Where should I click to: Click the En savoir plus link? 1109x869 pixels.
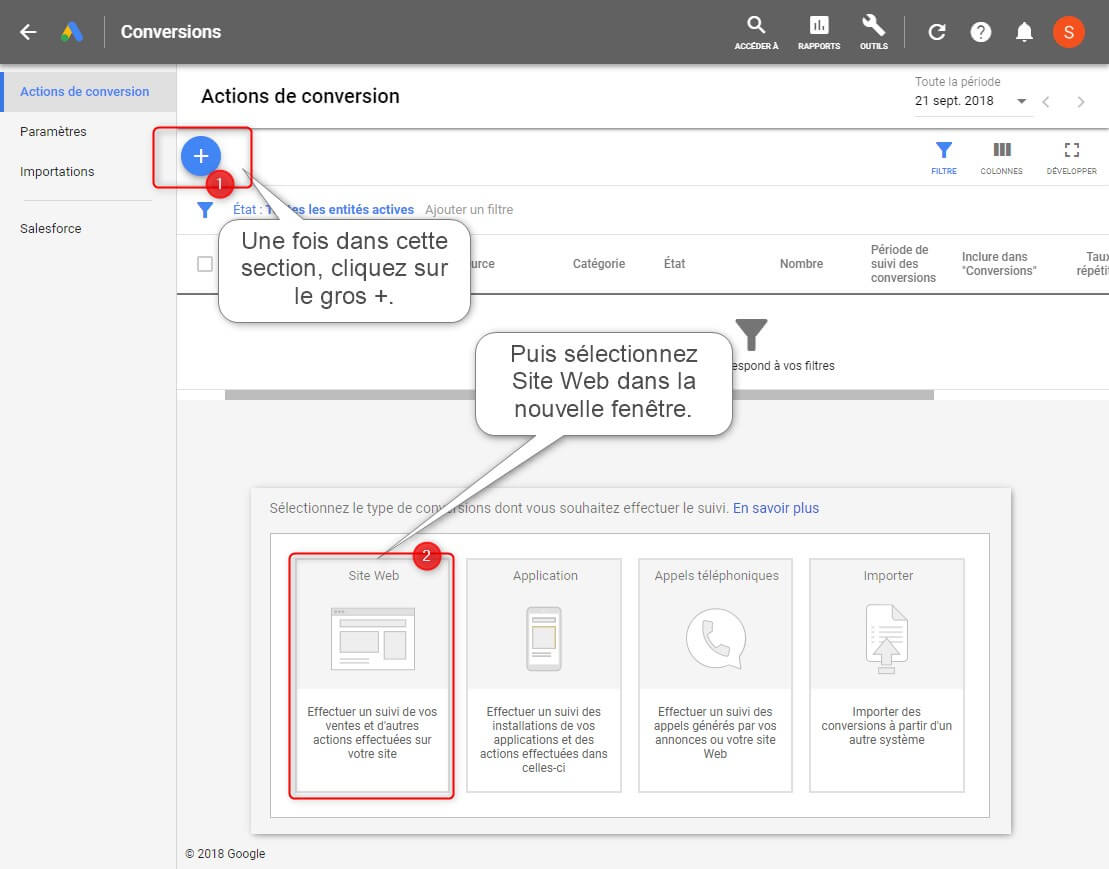(776, 508)
